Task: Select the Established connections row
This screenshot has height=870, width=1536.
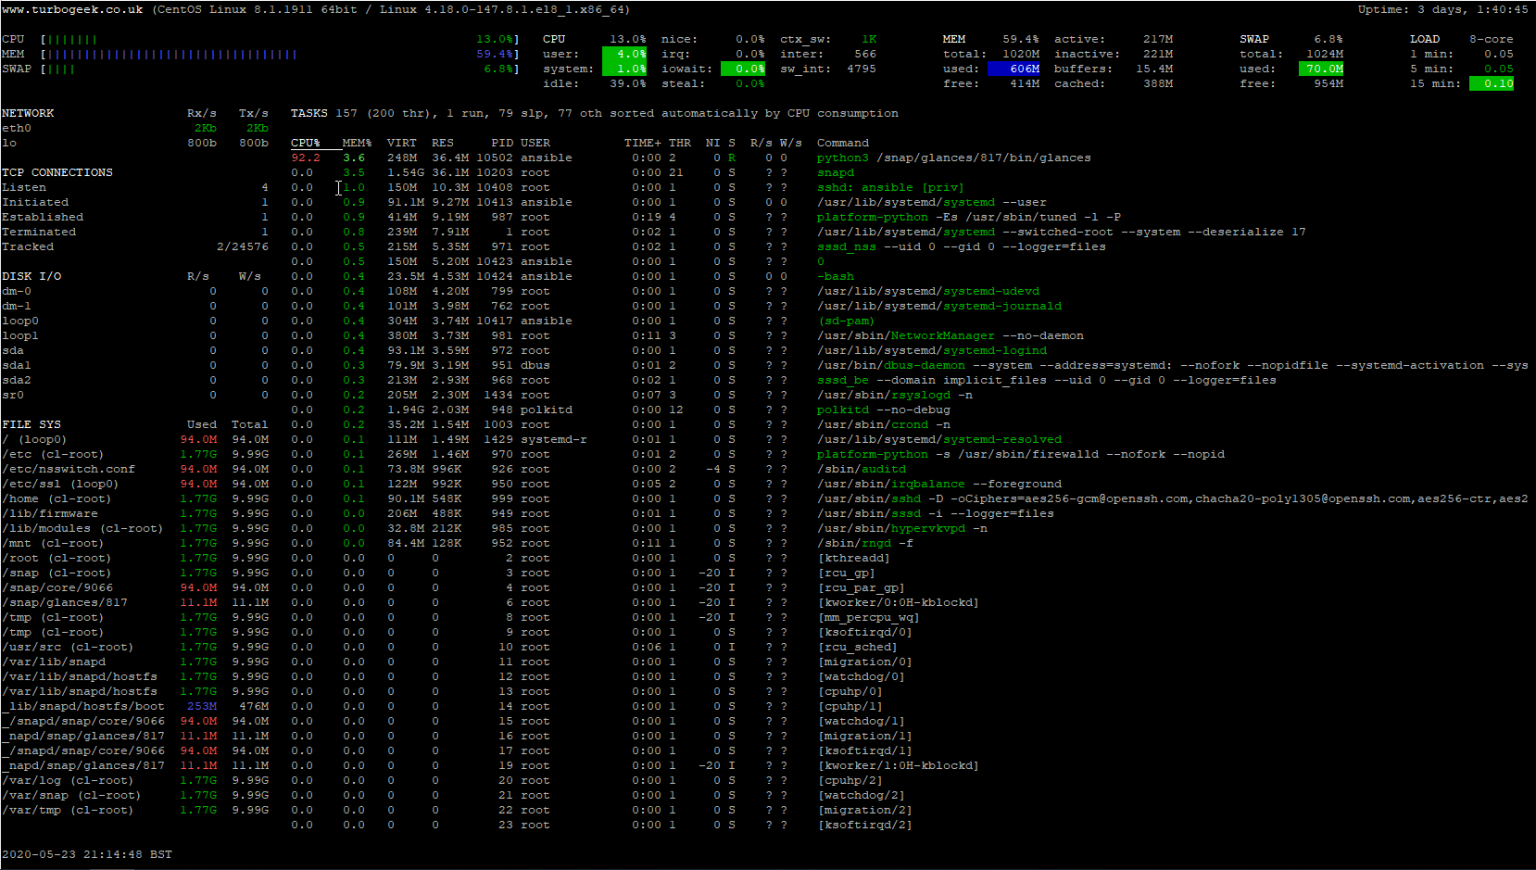Action: coord(135,217)
